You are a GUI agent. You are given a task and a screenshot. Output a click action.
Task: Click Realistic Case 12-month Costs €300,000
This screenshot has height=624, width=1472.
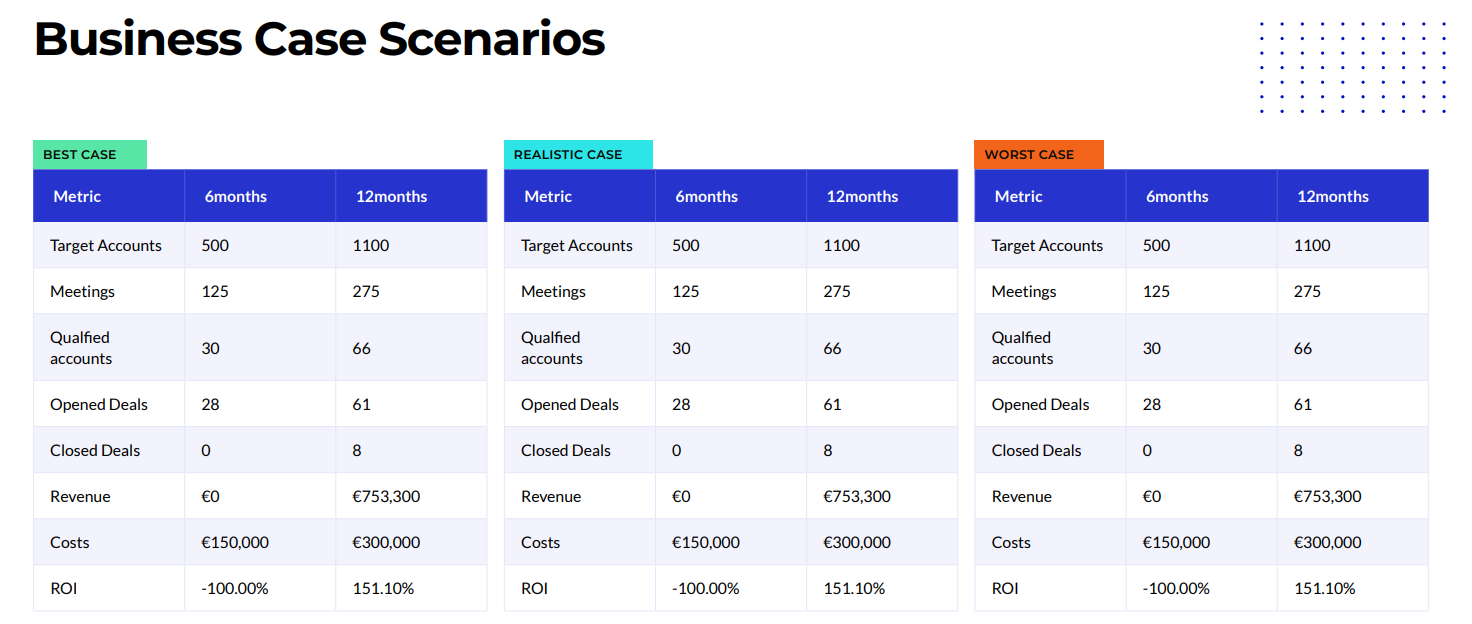coord(857,542)
